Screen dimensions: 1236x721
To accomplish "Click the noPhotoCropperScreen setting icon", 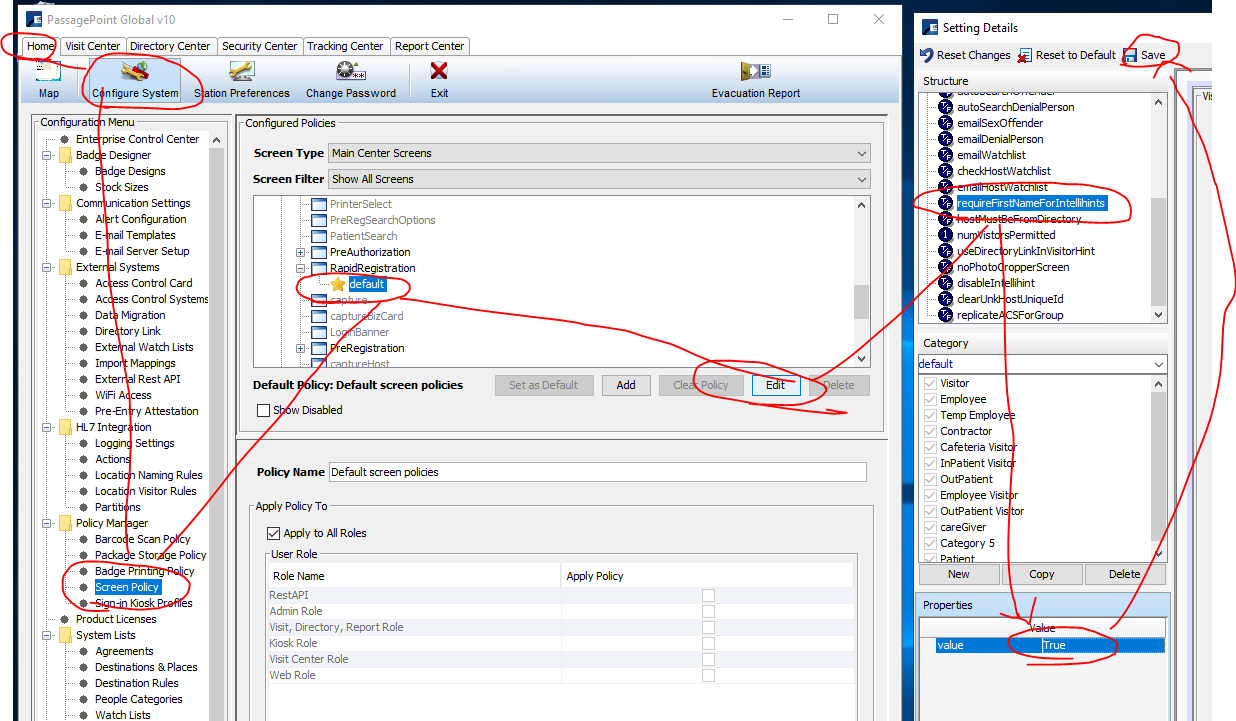I will (946, 267).
